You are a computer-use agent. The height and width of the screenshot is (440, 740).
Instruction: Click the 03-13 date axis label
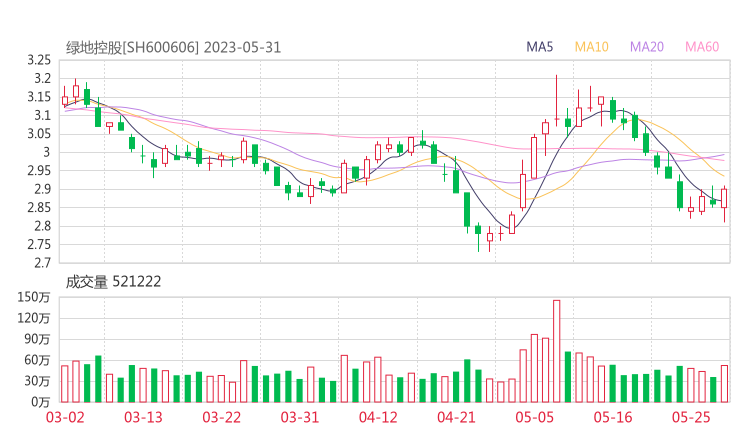[143, 417]
